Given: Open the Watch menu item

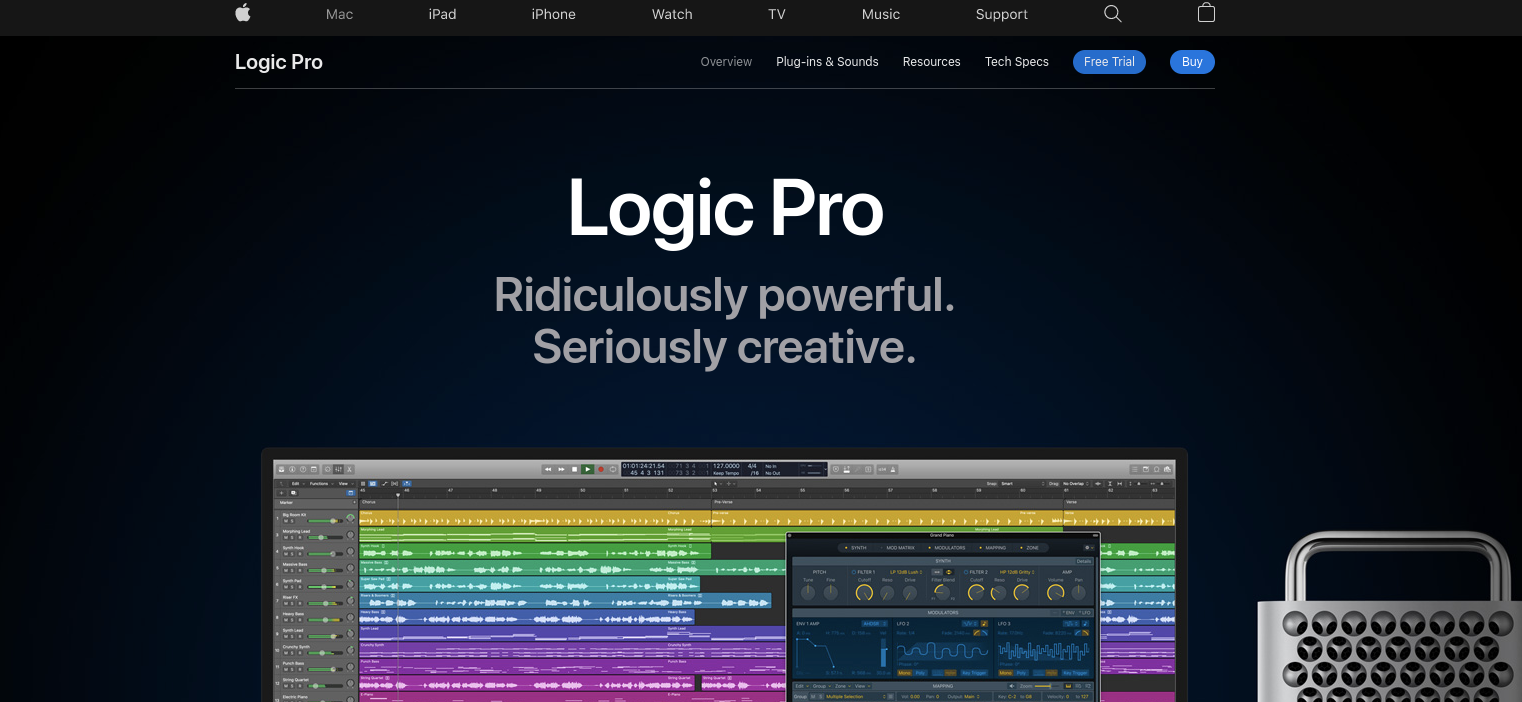Looking at the screenshot, I should pos(672,14).
